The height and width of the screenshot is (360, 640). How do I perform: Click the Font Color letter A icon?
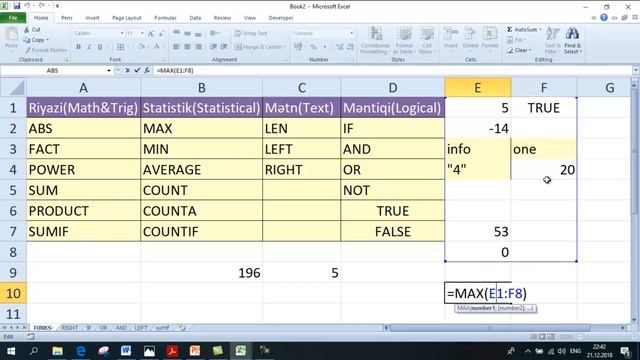pos(156,47)
